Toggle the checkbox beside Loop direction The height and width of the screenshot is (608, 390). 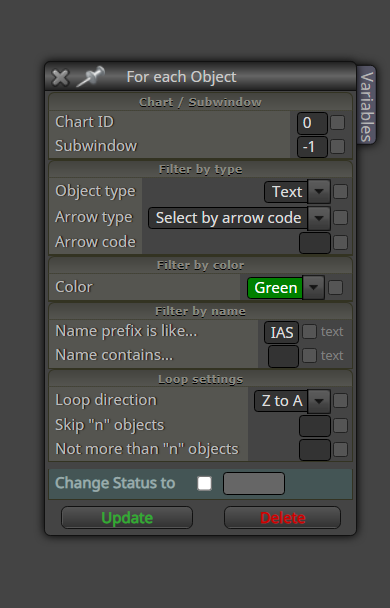[340, 401]
